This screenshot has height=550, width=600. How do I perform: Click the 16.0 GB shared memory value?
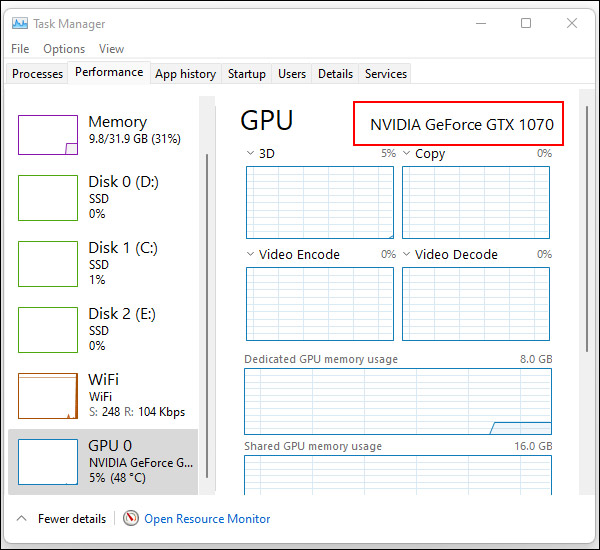pyautogui.click(x=533, y=446)
